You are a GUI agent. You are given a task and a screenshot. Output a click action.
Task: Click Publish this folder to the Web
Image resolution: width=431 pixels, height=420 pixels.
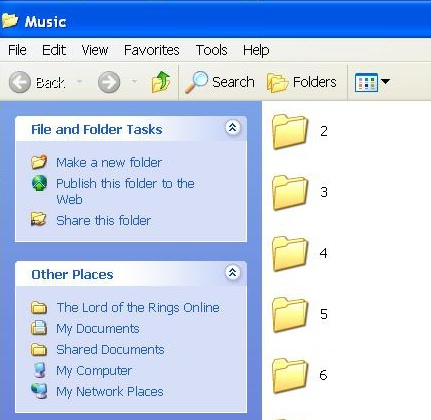click(125, 191)
